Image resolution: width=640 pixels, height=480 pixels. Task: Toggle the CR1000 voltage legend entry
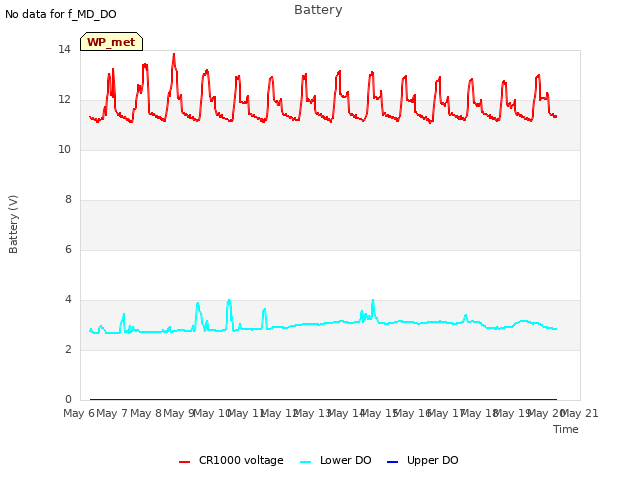click(231, 460)
